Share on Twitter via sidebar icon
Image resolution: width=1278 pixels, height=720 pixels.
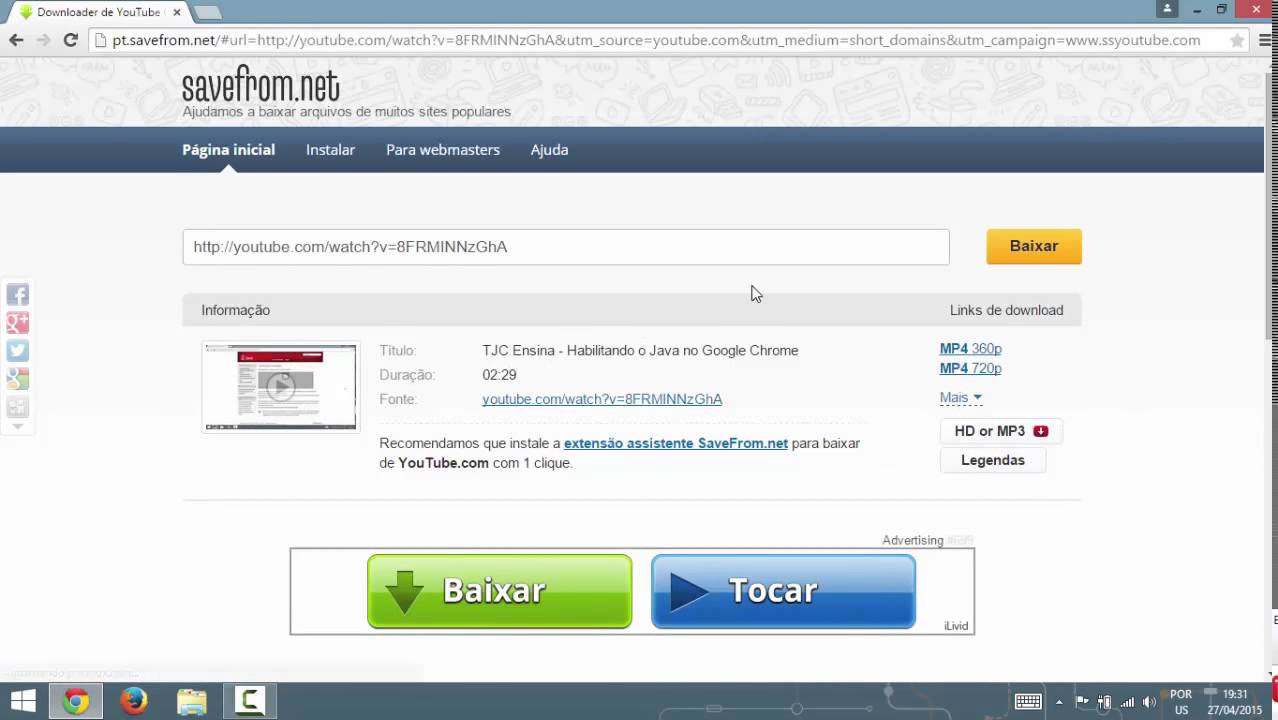pos(17,351)
